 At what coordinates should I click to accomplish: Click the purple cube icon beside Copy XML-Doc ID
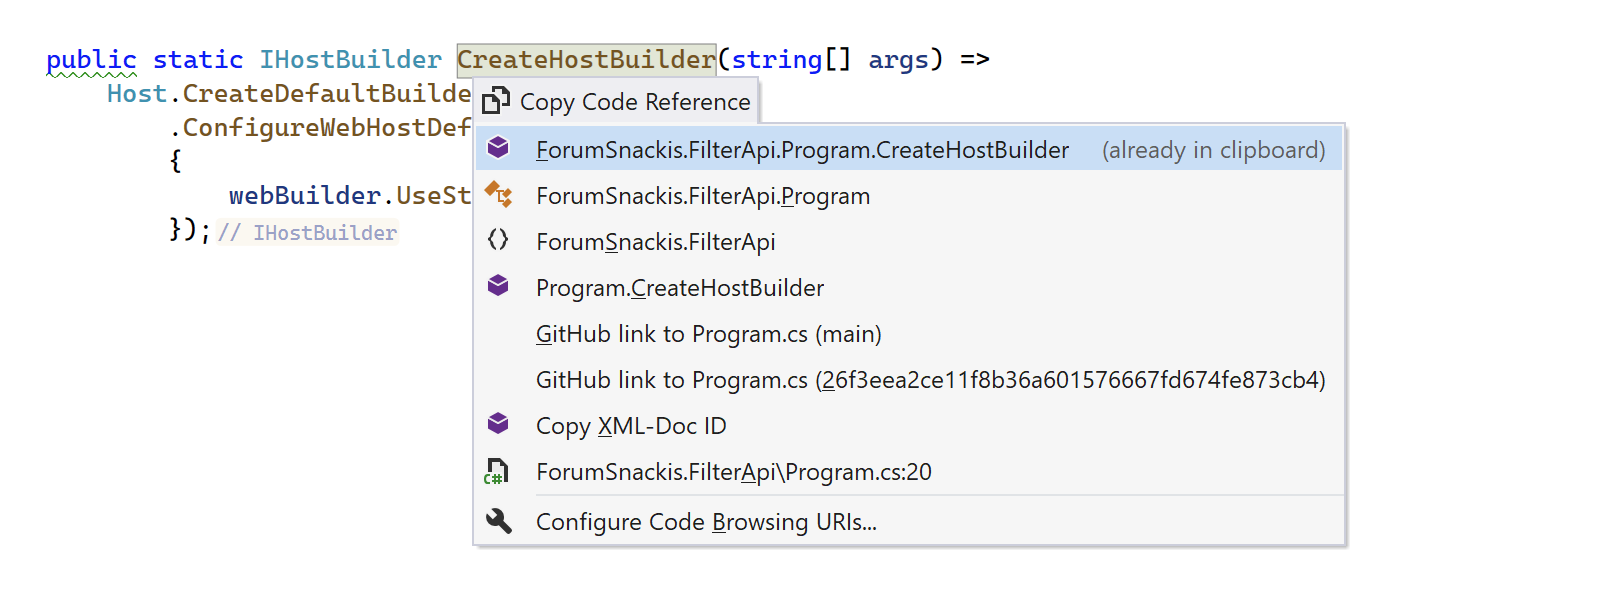tap(498, 424)
